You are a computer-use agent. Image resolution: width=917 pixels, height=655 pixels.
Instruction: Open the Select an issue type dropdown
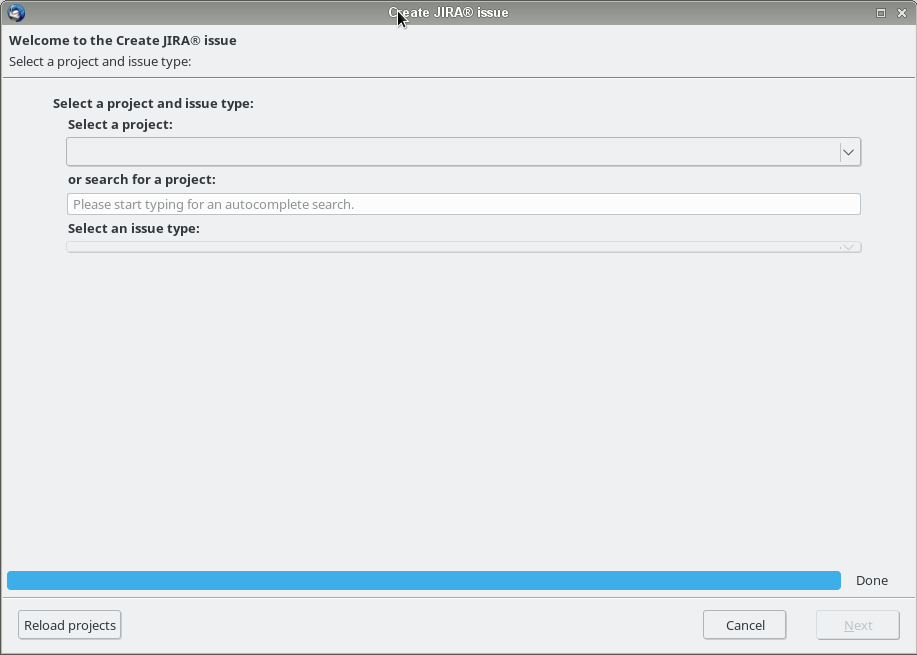(x=452, y=247)
